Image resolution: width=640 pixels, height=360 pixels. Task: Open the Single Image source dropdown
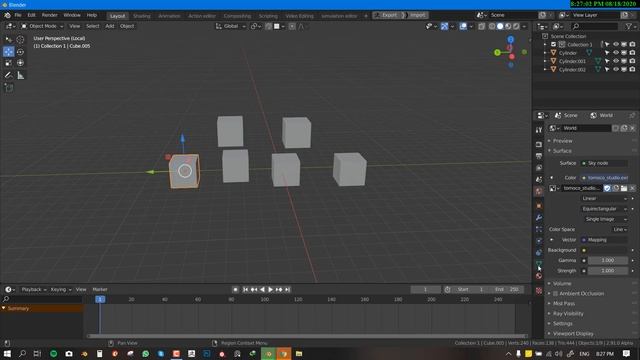(x=606, y=219)
